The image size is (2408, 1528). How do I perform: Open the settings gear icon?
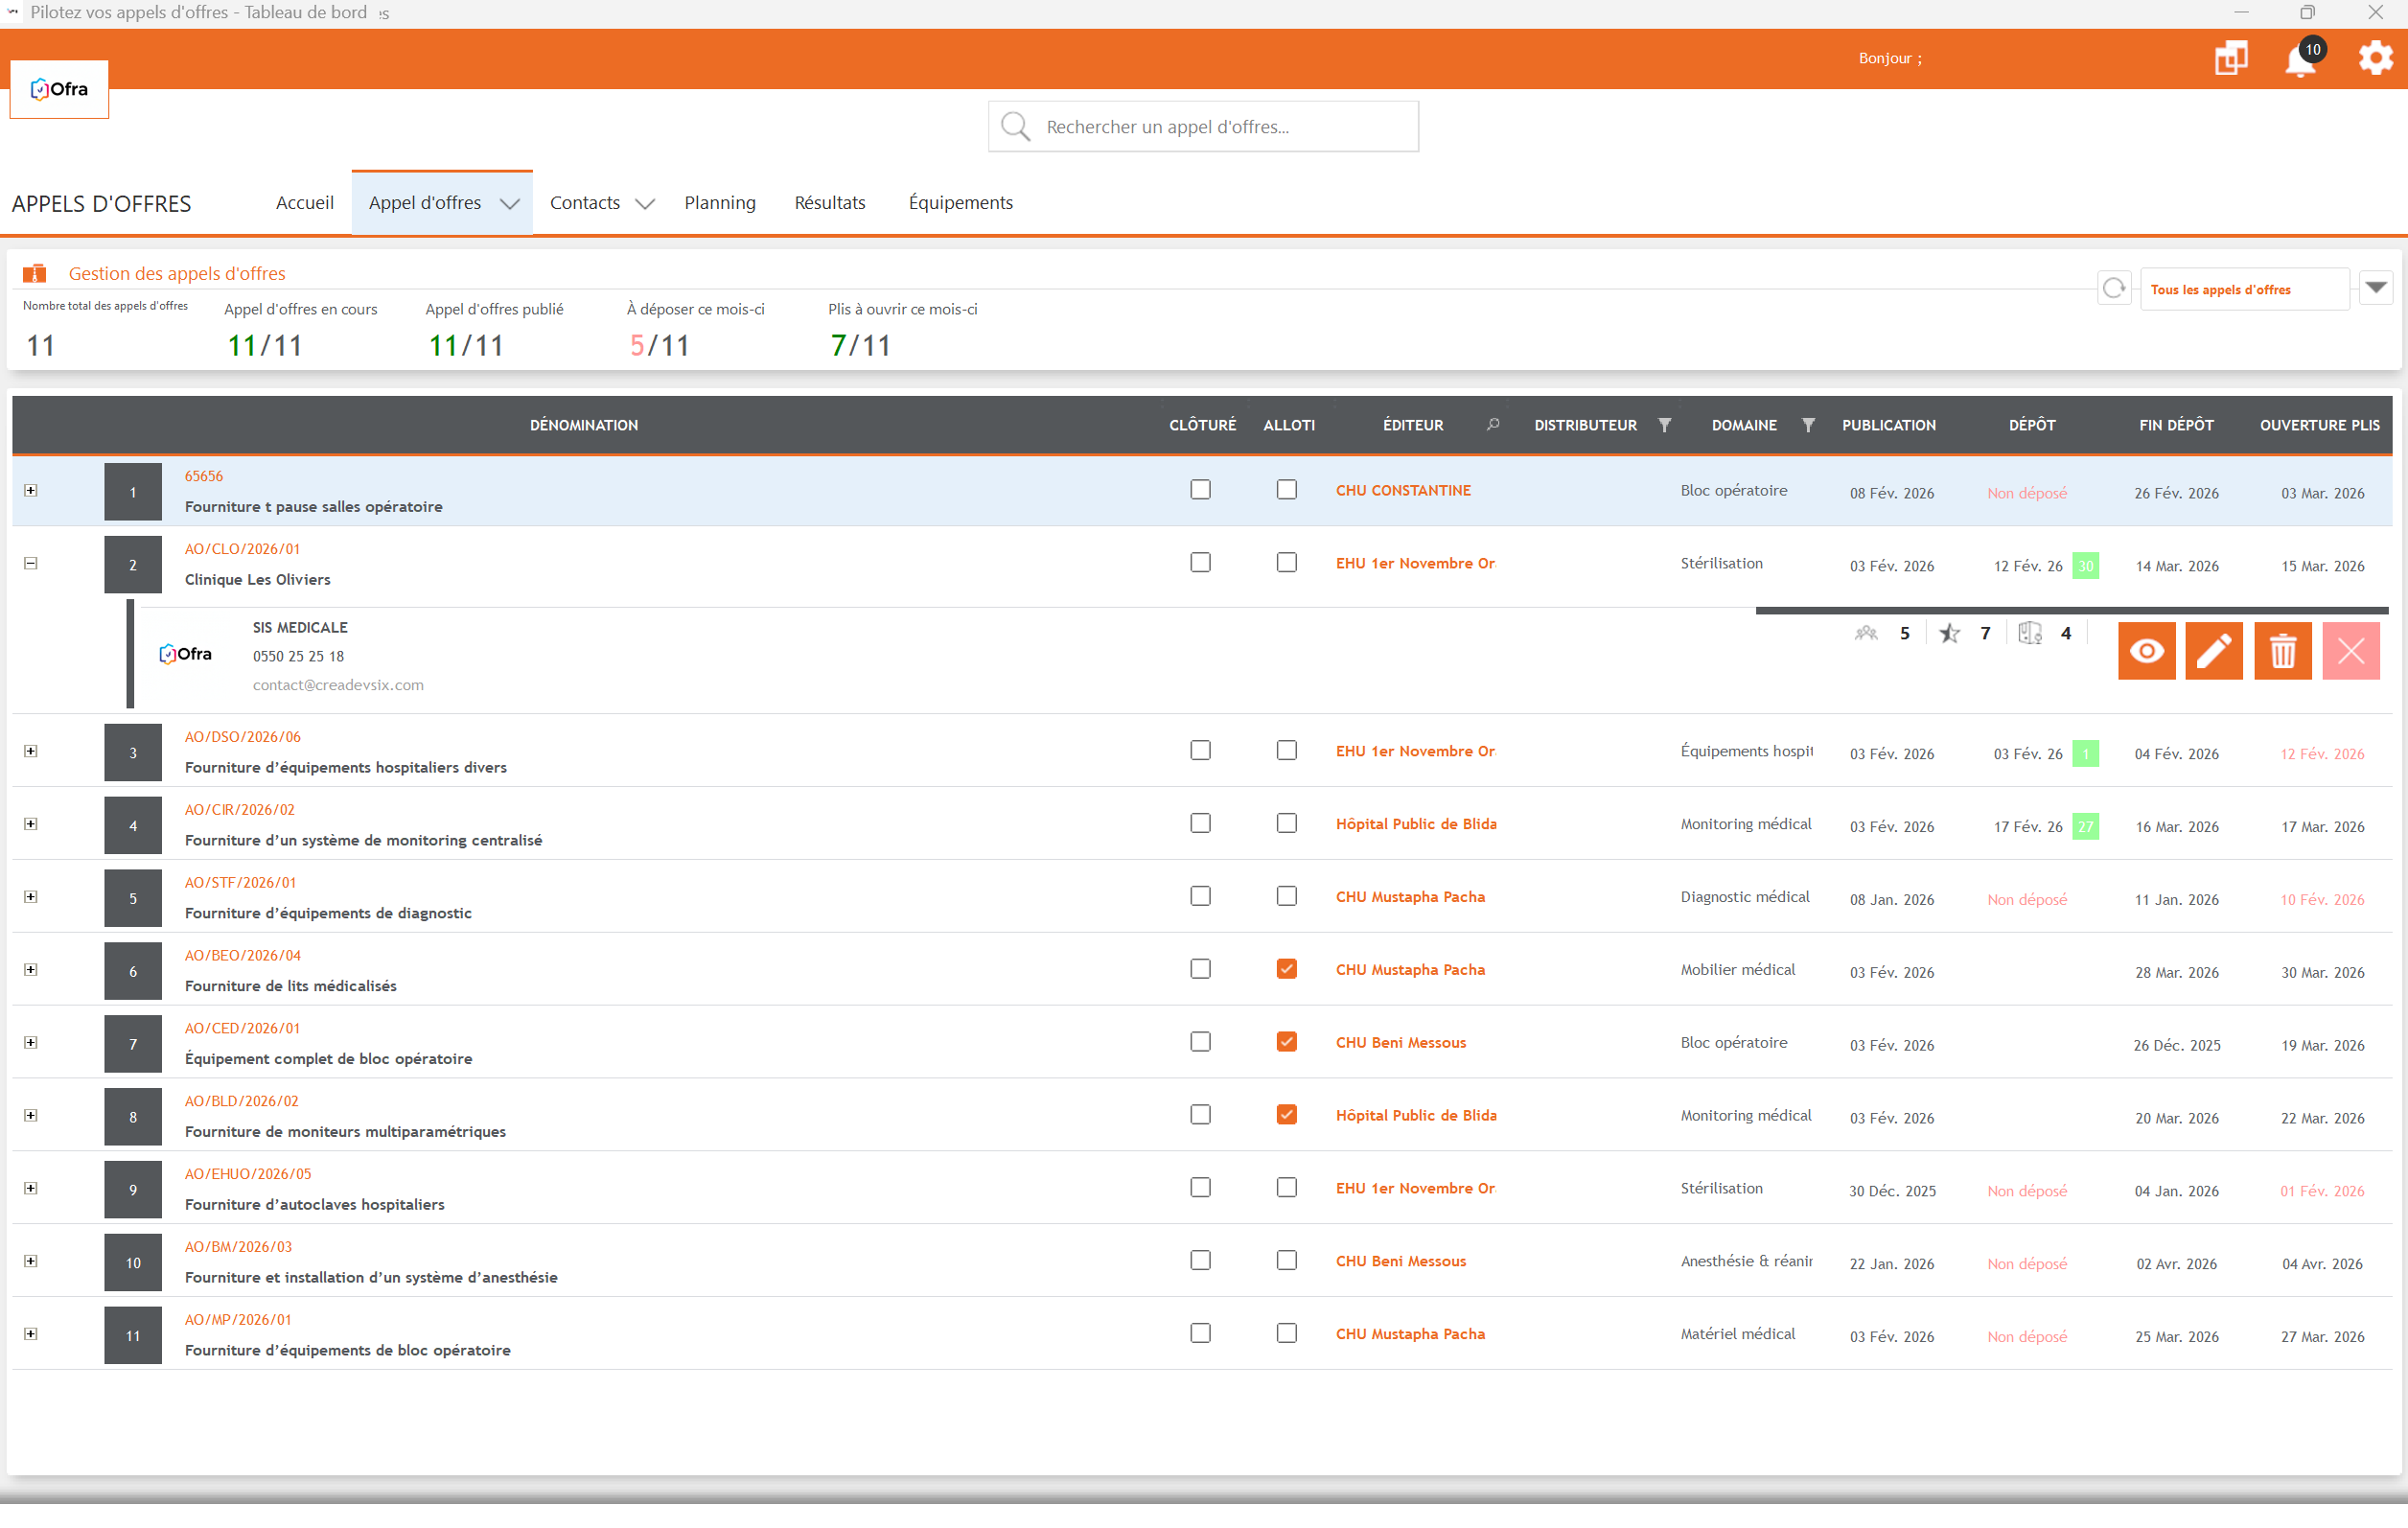[x=2375, y=58]
